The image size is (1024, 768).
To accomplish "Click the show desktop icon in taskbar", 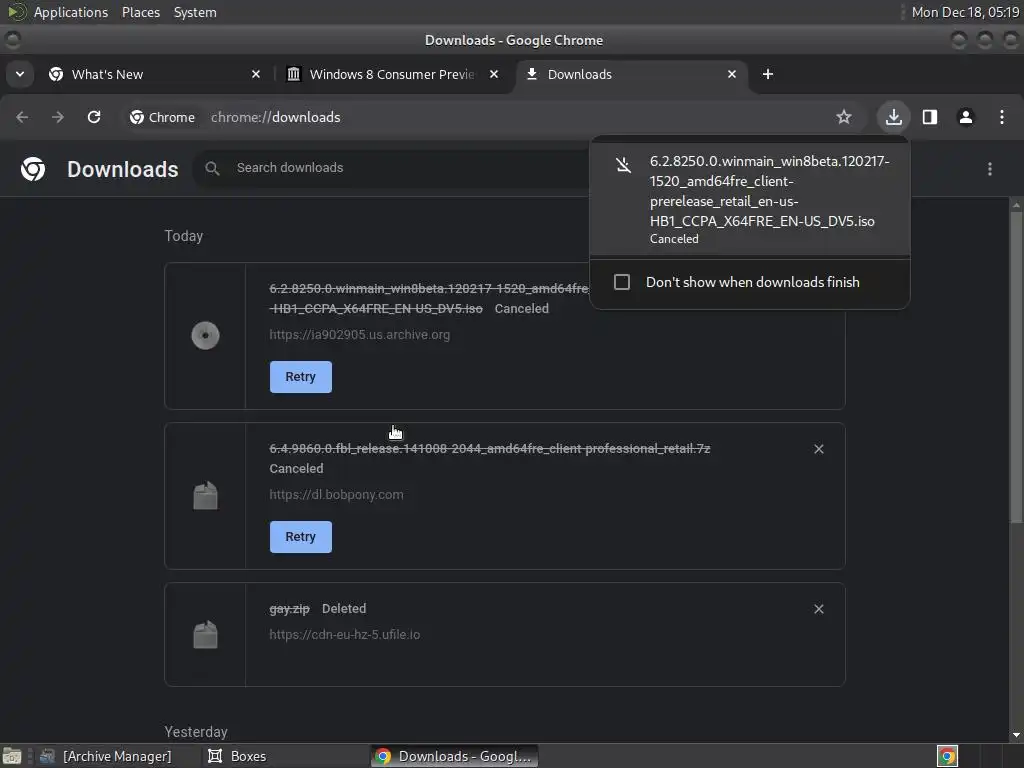I will coord(11,756).
